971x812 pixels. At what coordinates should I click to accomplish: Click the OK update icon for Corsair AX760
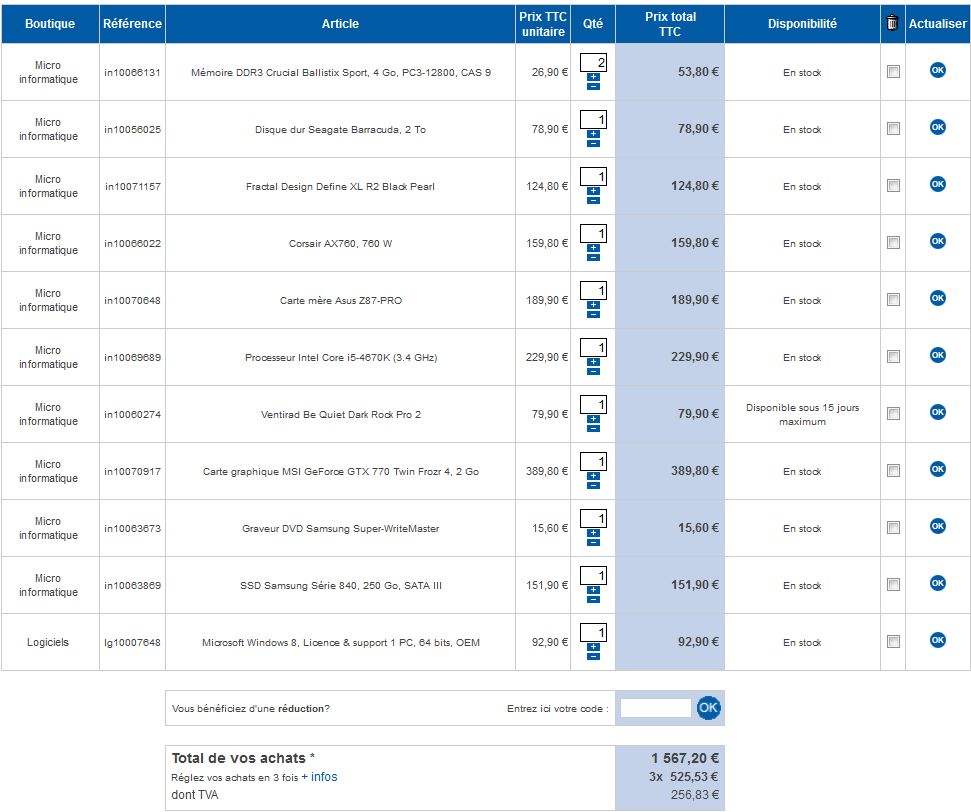pyautogui.click(x=938, y=241)
